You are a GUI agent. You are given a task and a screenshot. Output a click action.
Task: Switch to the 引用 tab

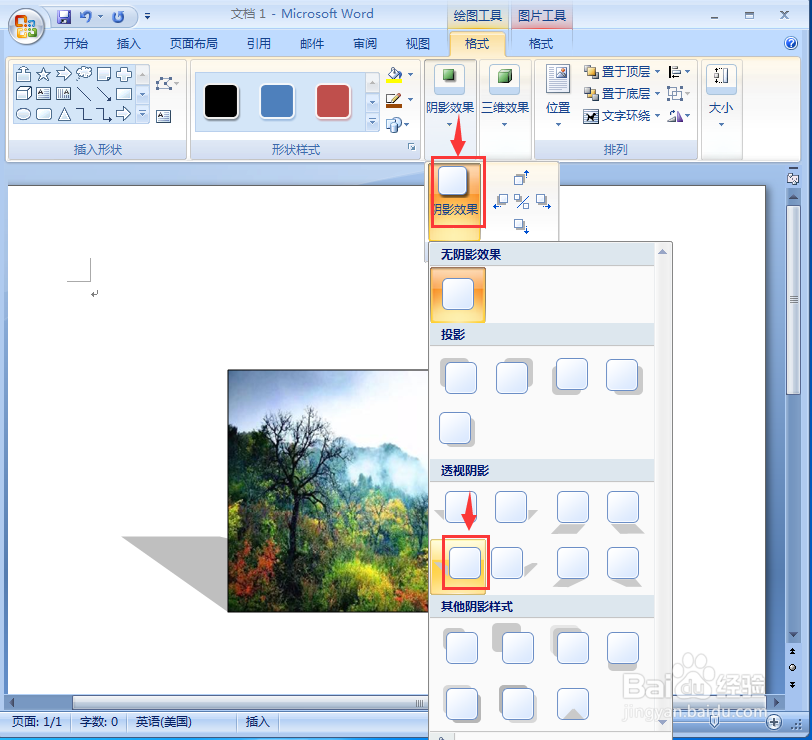[x=259, y=44]
